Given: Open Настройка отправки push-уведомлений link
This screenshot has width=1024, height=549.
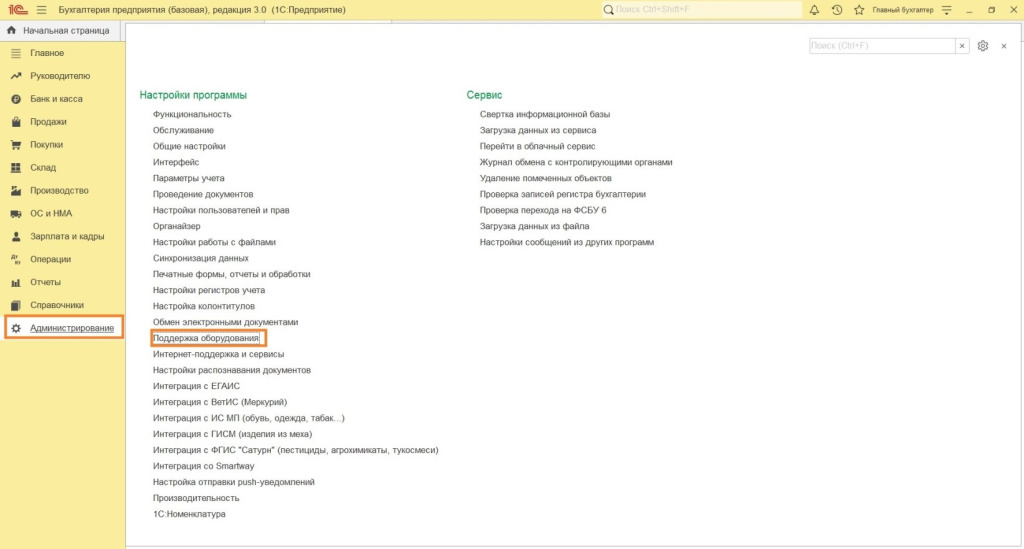Looking at the screenshot, I should point(234,482).
